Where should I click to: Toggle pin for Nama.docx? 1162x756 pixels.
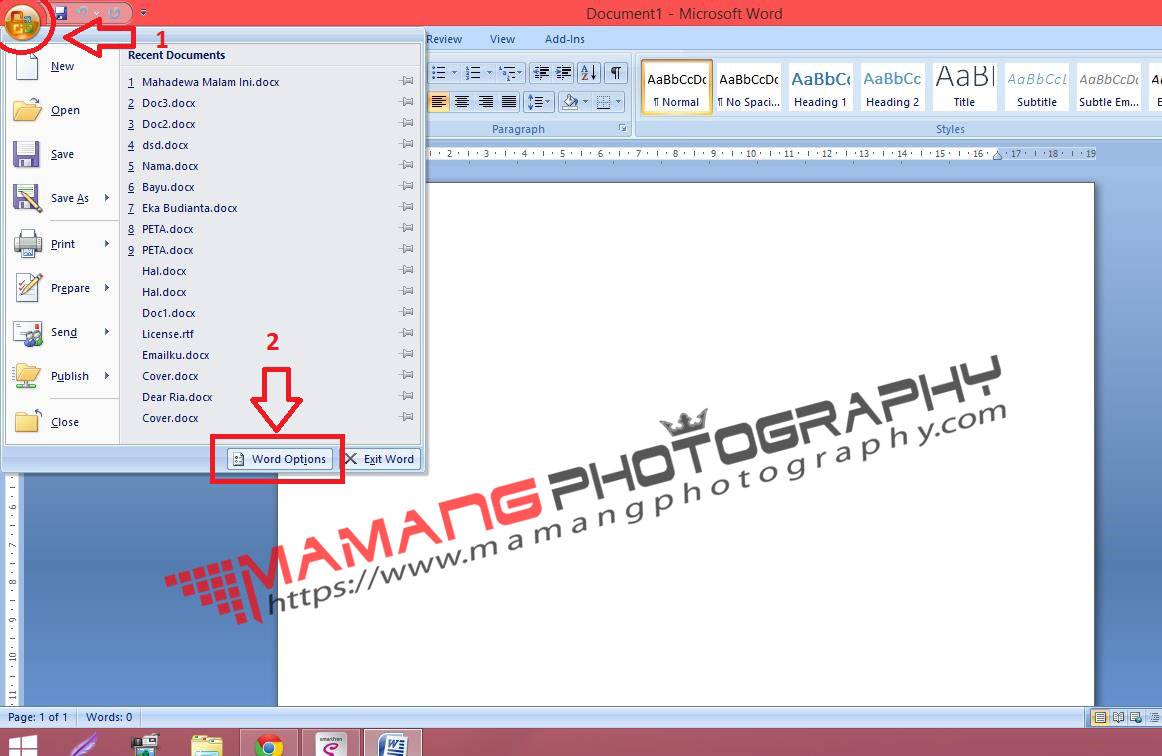point(406,165)
